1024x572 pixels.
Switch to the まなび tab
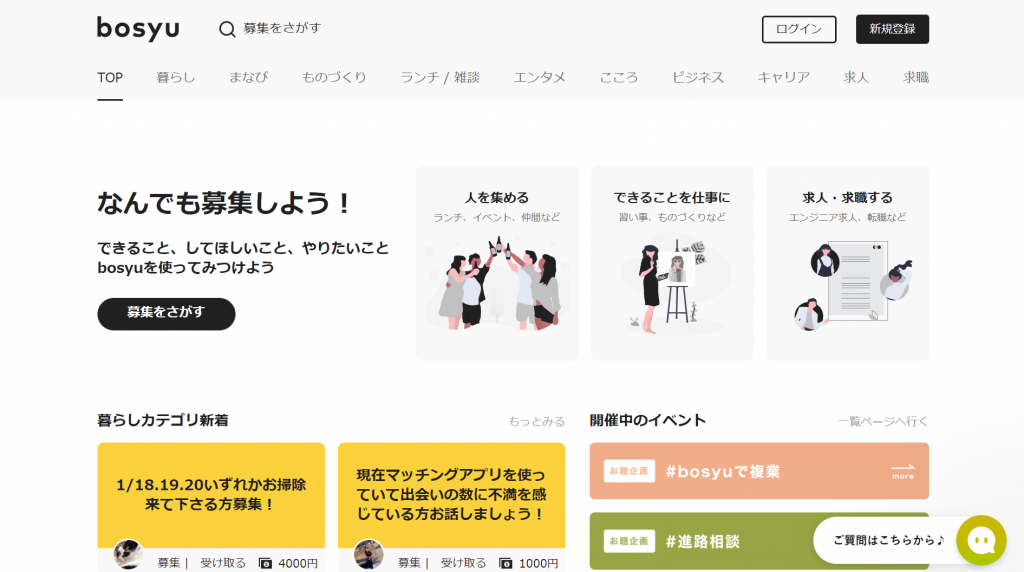pos(248,78)
